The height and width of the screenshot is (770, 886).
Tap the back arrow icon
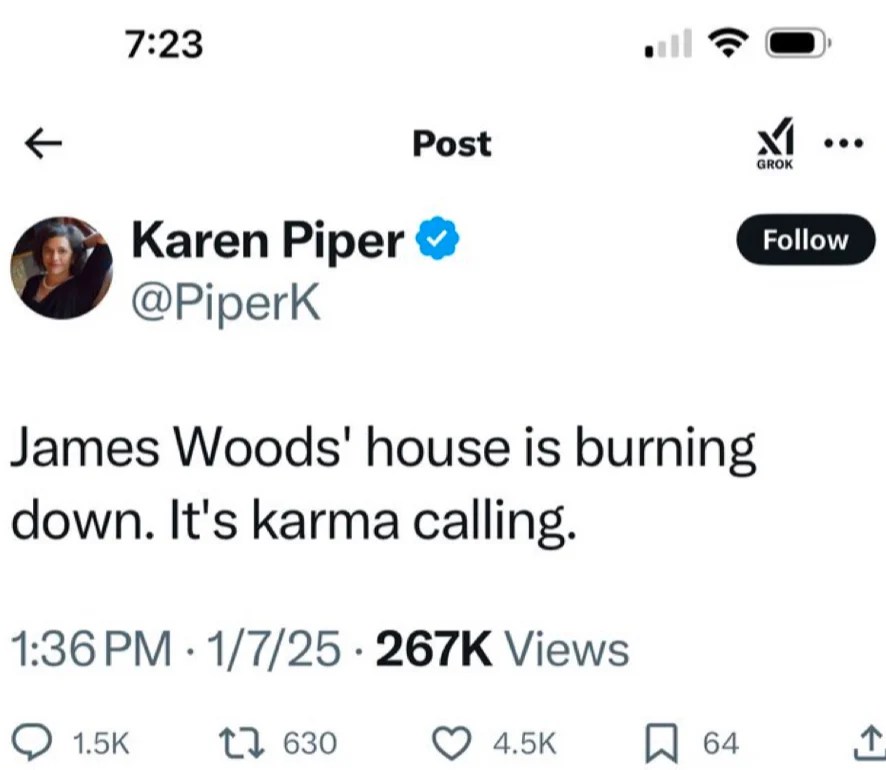(44, 143)
